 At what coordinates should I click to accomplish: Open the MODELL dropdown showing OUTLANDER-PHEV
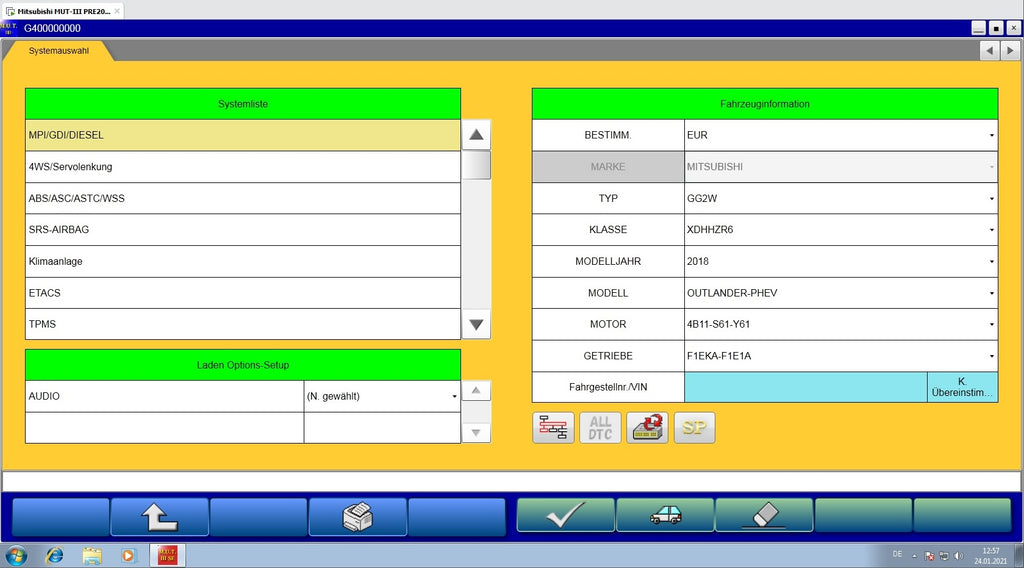click(x=840, y=293)
